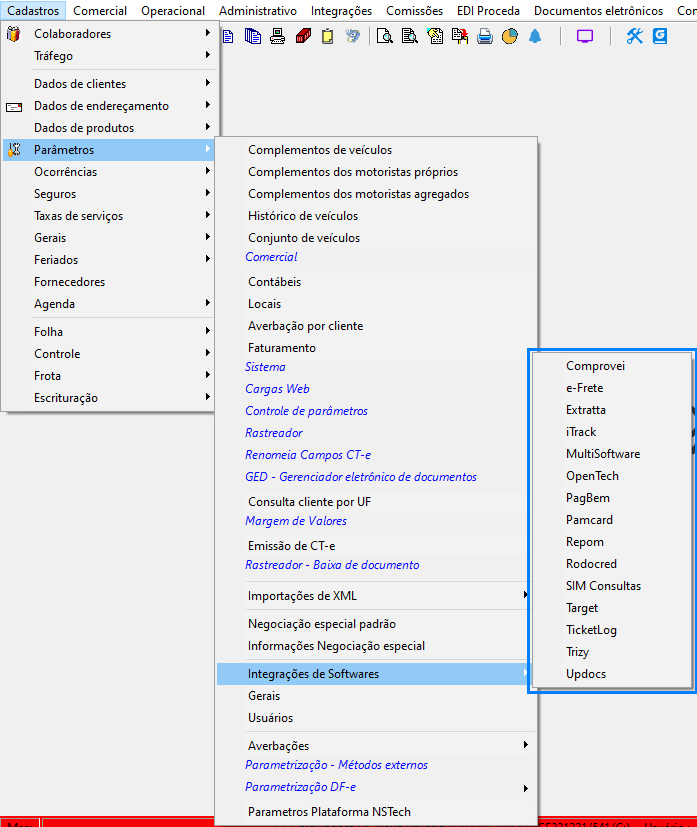Click the lined document with magnifier icon

(x=410, y=36)
